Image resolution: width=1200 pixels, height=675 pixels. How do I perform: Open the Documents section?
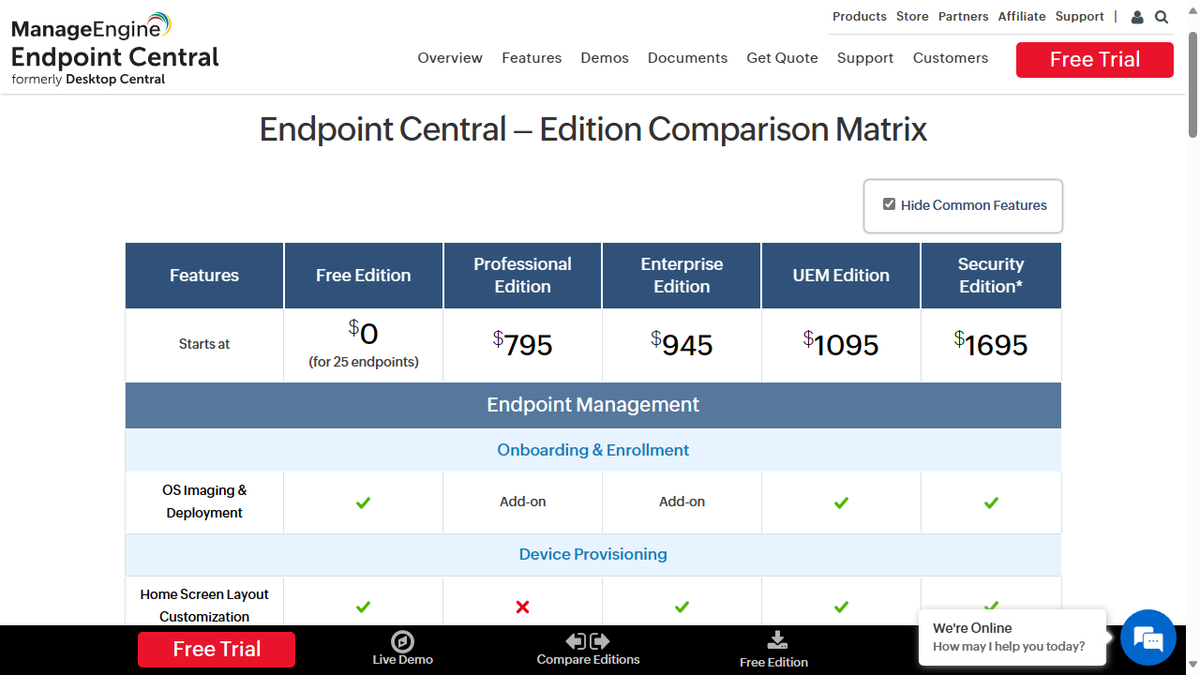pos(687,58)
